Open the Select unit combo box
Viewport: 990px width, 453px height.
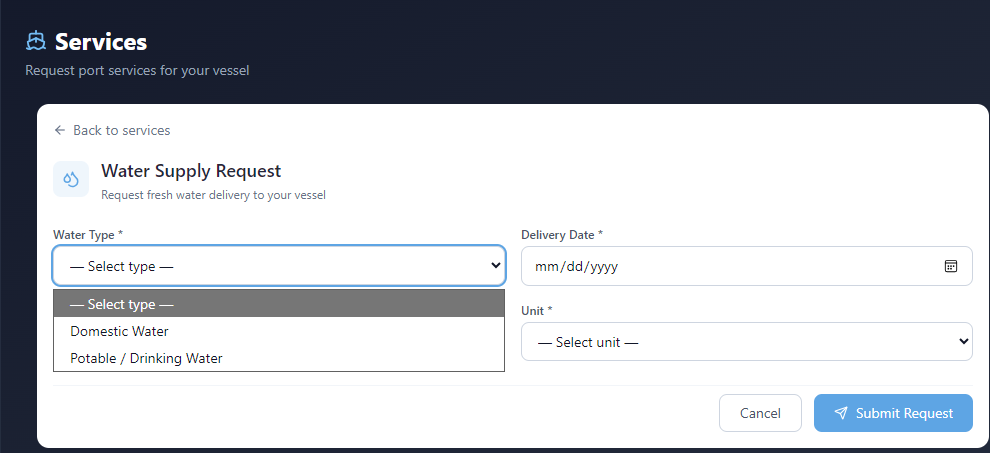pyautogui.click(x=747, y=342)
